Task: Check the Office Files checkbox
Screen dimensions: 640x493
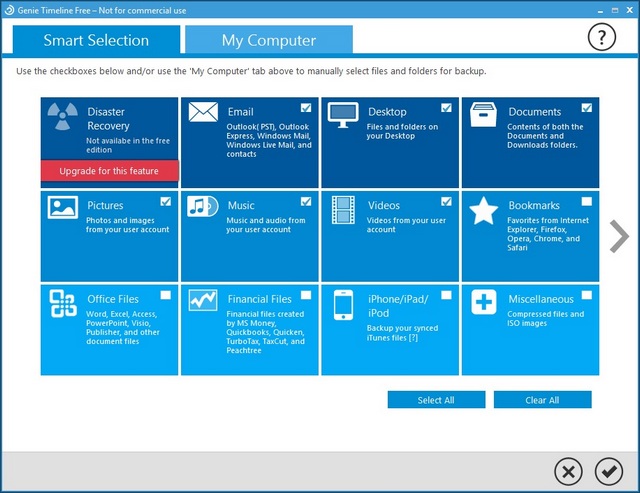Action: click(165, 295)
